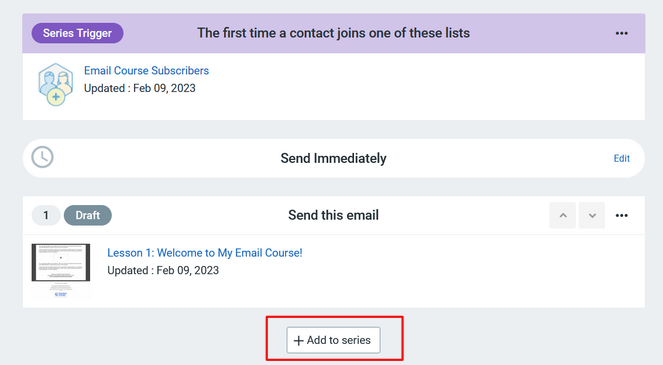The image size is (663, 365).
Task: Click the trigger heading about contact joining lists
Action: pos(333,33)
